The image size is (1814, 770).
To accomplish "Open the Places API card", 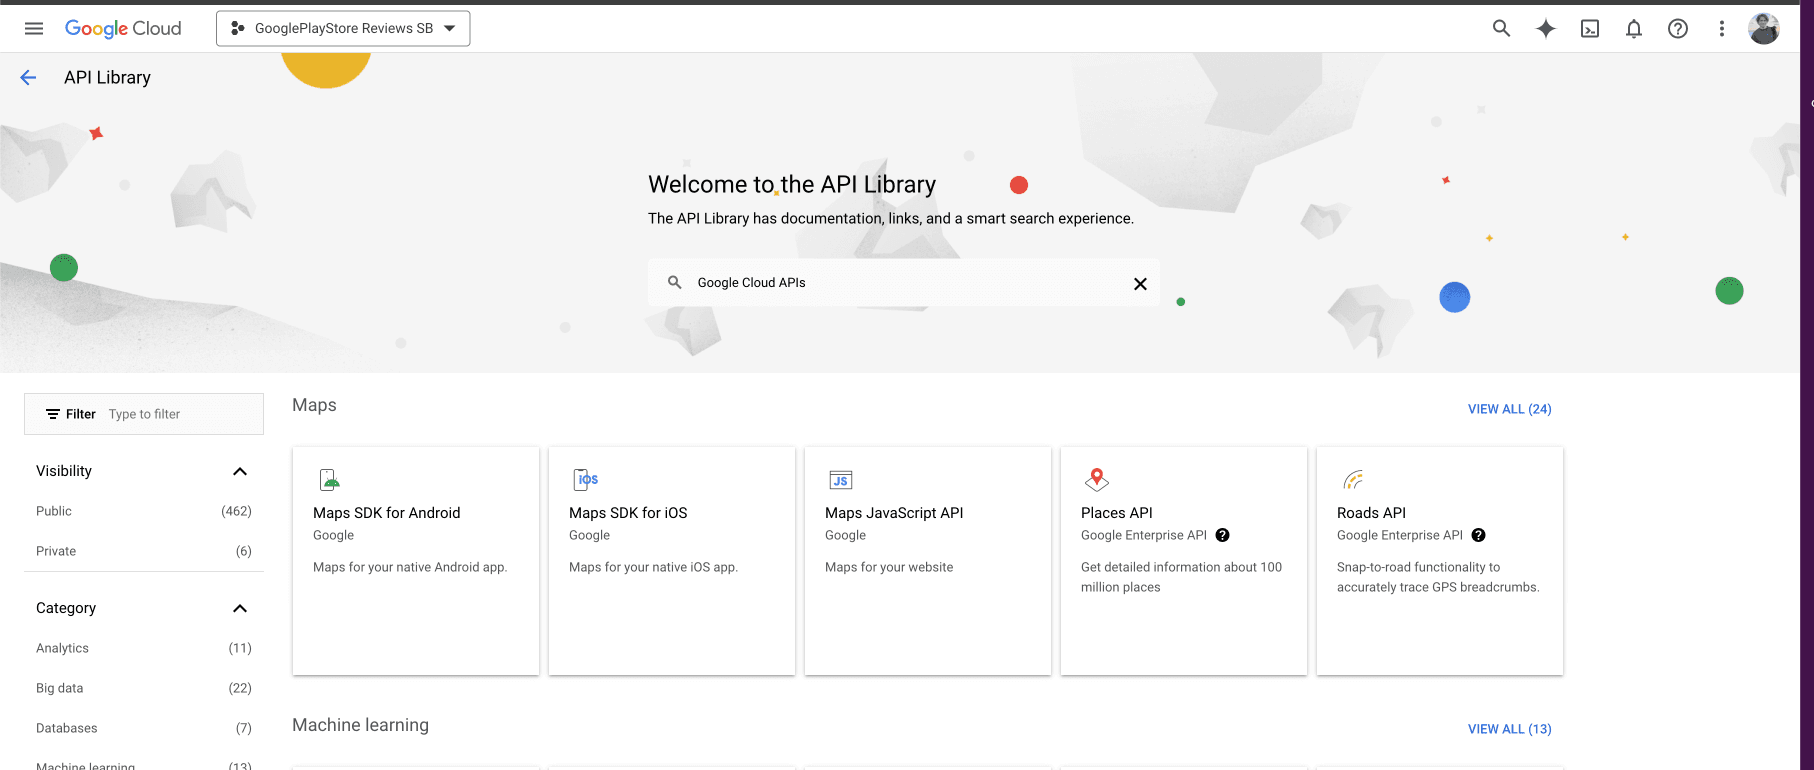I will point(1183,560).
